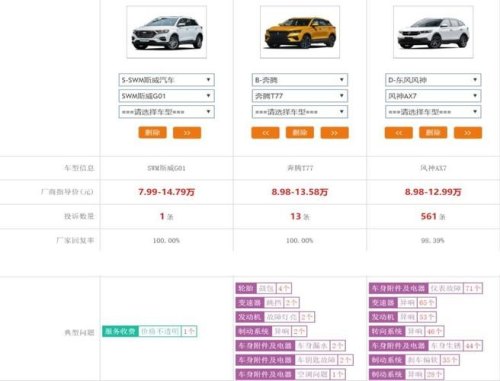Move 奔腾T77 column left with <<
Image resolution: width=500 pixels, height=381 pixels.
click(x=265, y=133)
